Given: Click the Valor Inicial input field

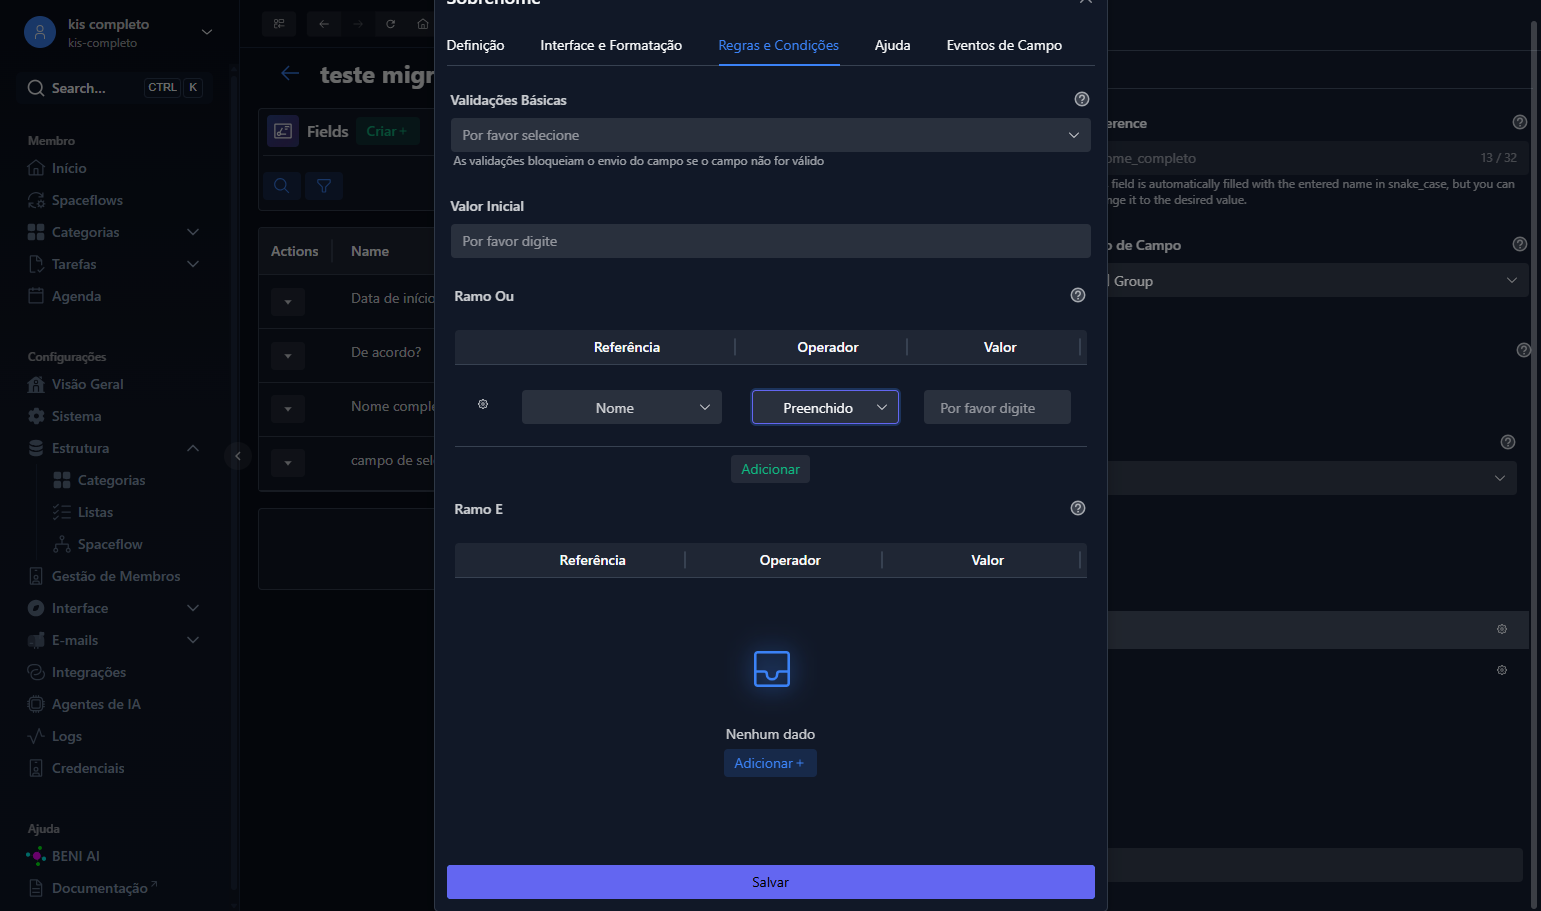Looking at the screenshot, I should (x=770, y=241).
